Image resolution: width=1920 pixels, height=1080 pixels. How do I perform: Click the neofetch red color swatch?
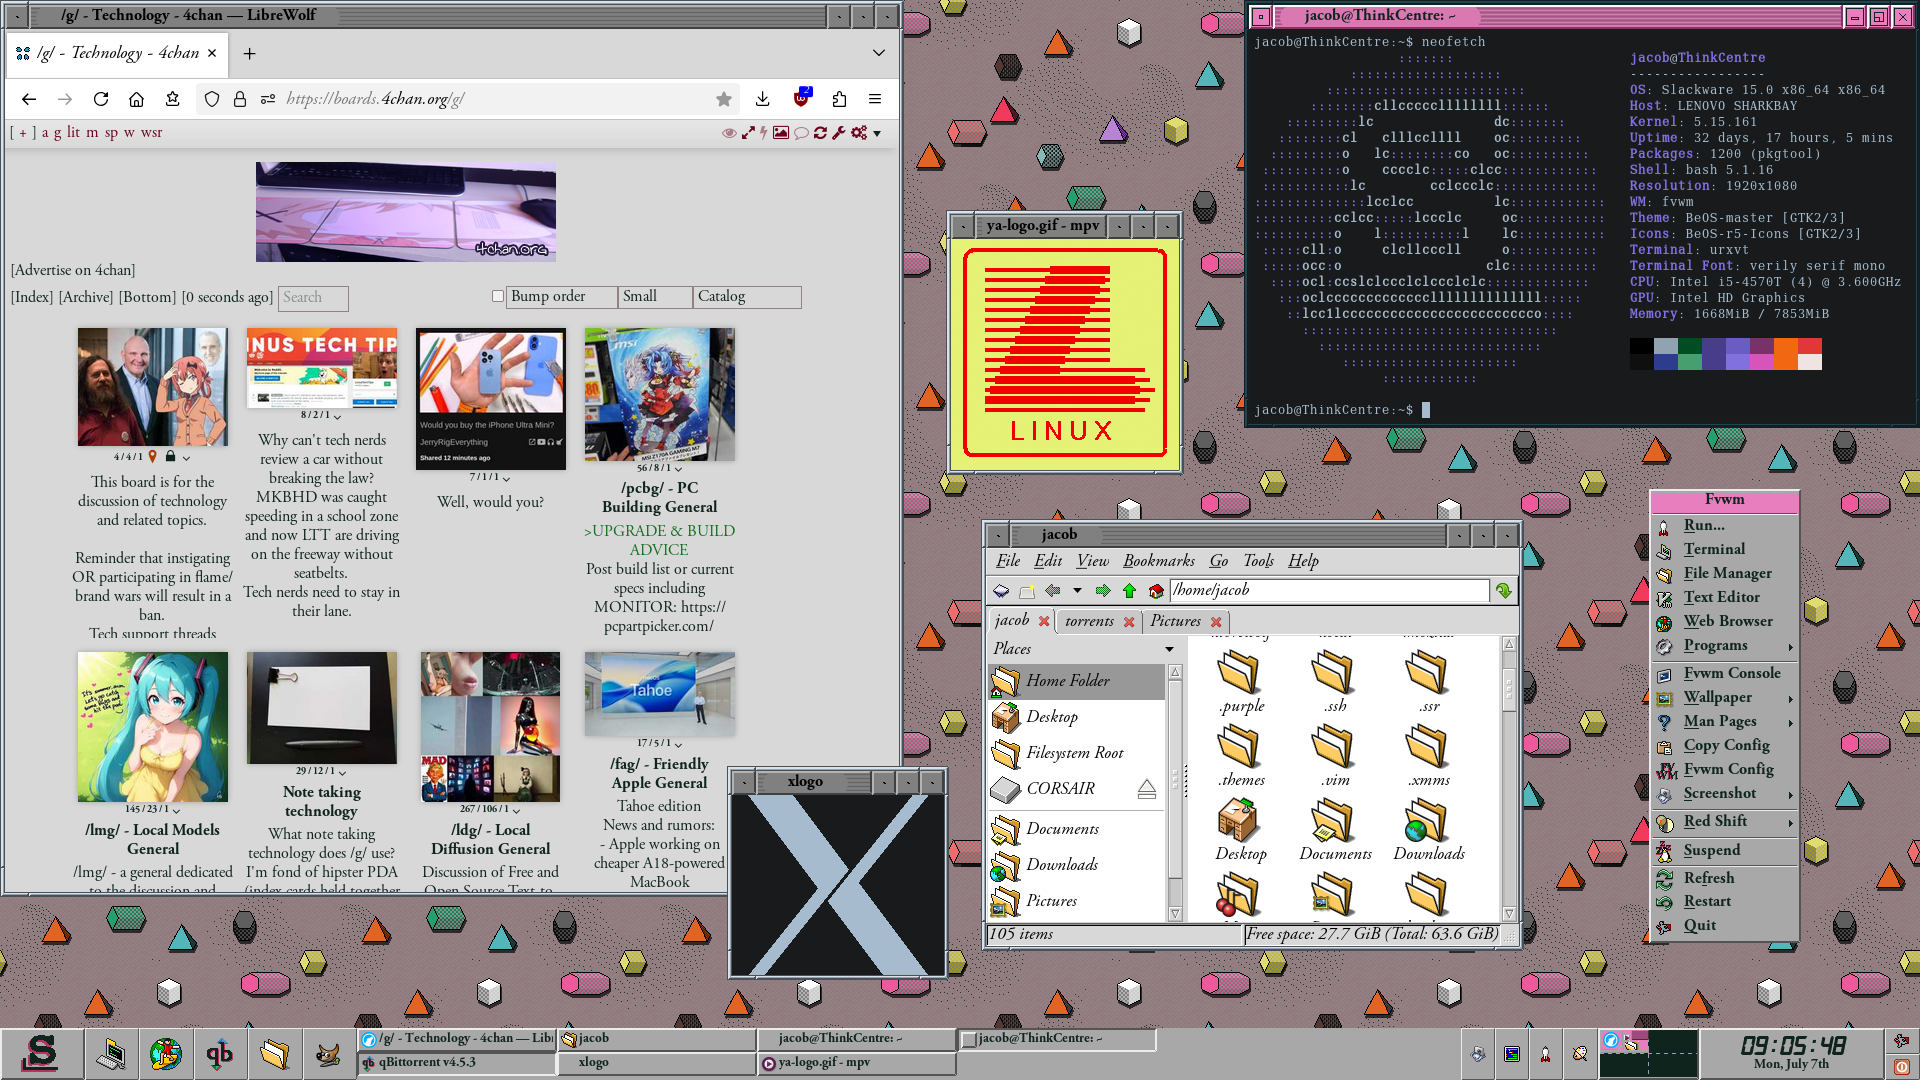click(1810, 347)
